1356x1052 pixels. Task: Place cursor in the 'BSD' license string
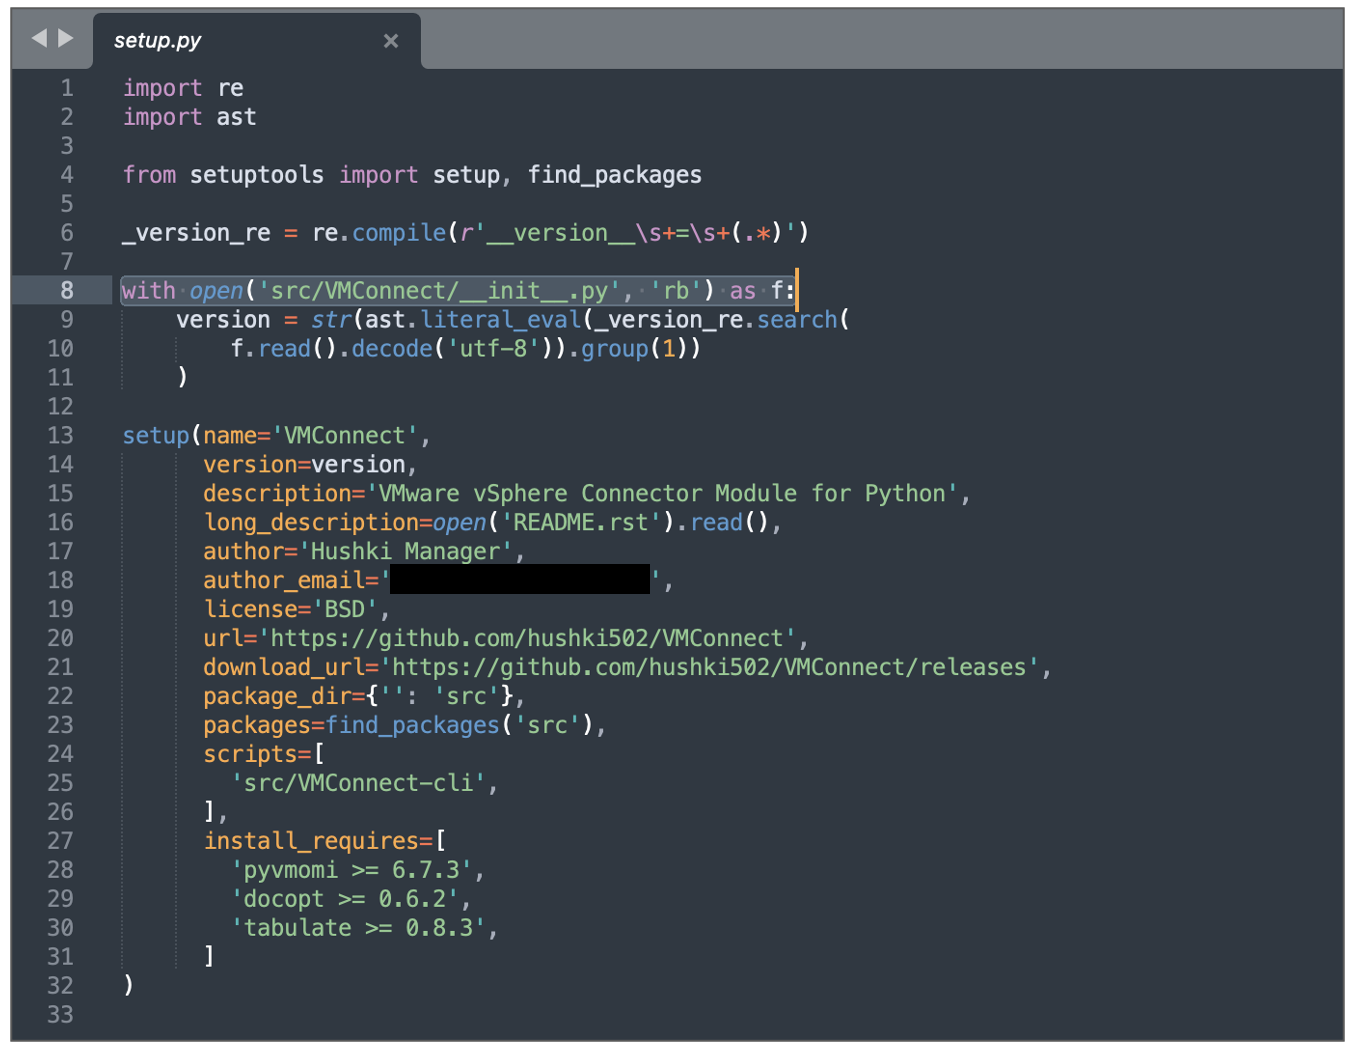click(x=344, y=610)
